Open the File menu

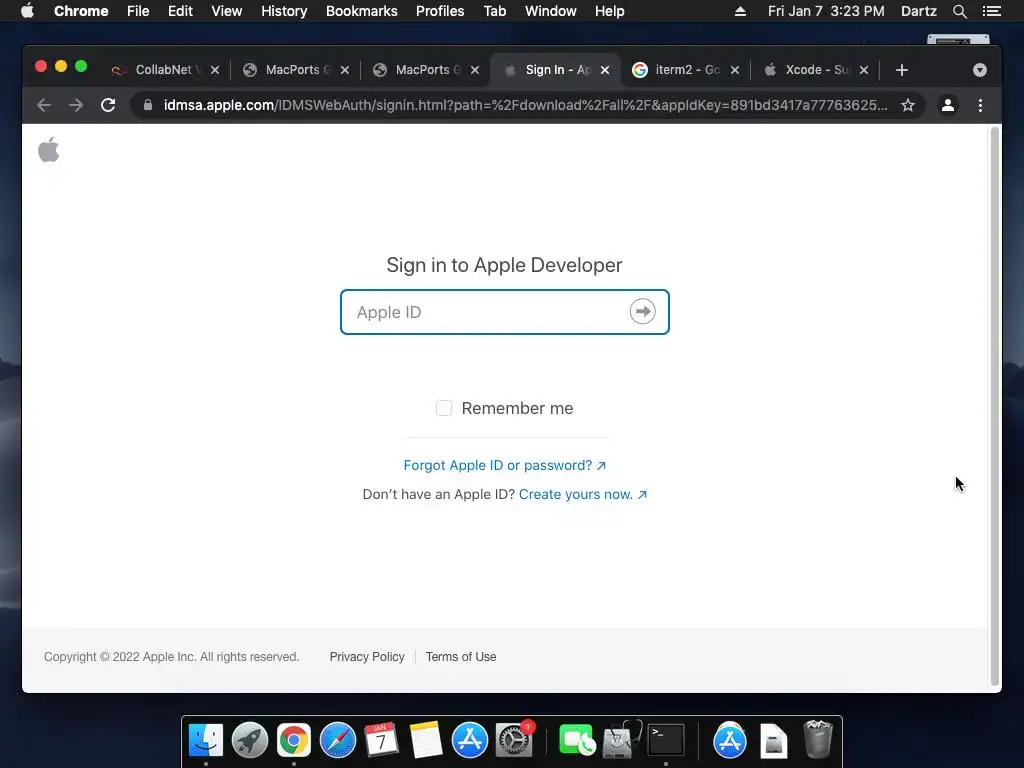[138, 11]
